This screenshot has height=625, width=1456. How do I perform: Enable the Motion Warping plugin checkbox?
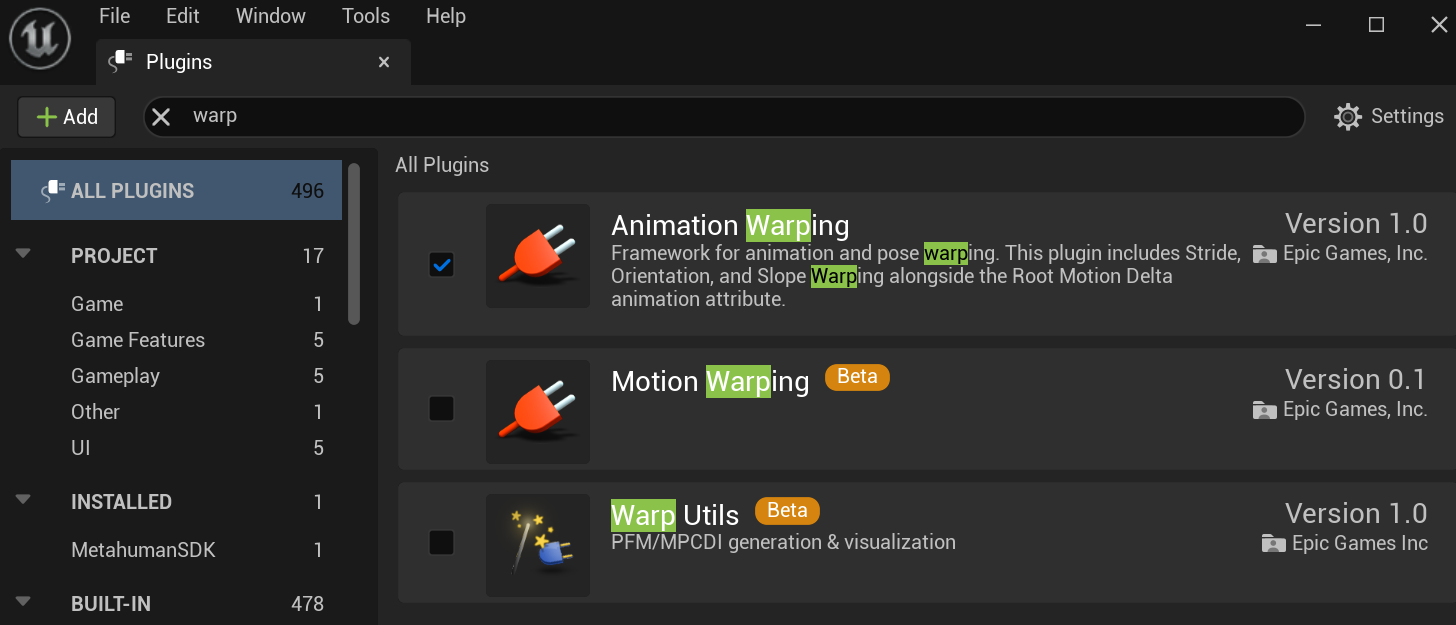coord(441,409)
